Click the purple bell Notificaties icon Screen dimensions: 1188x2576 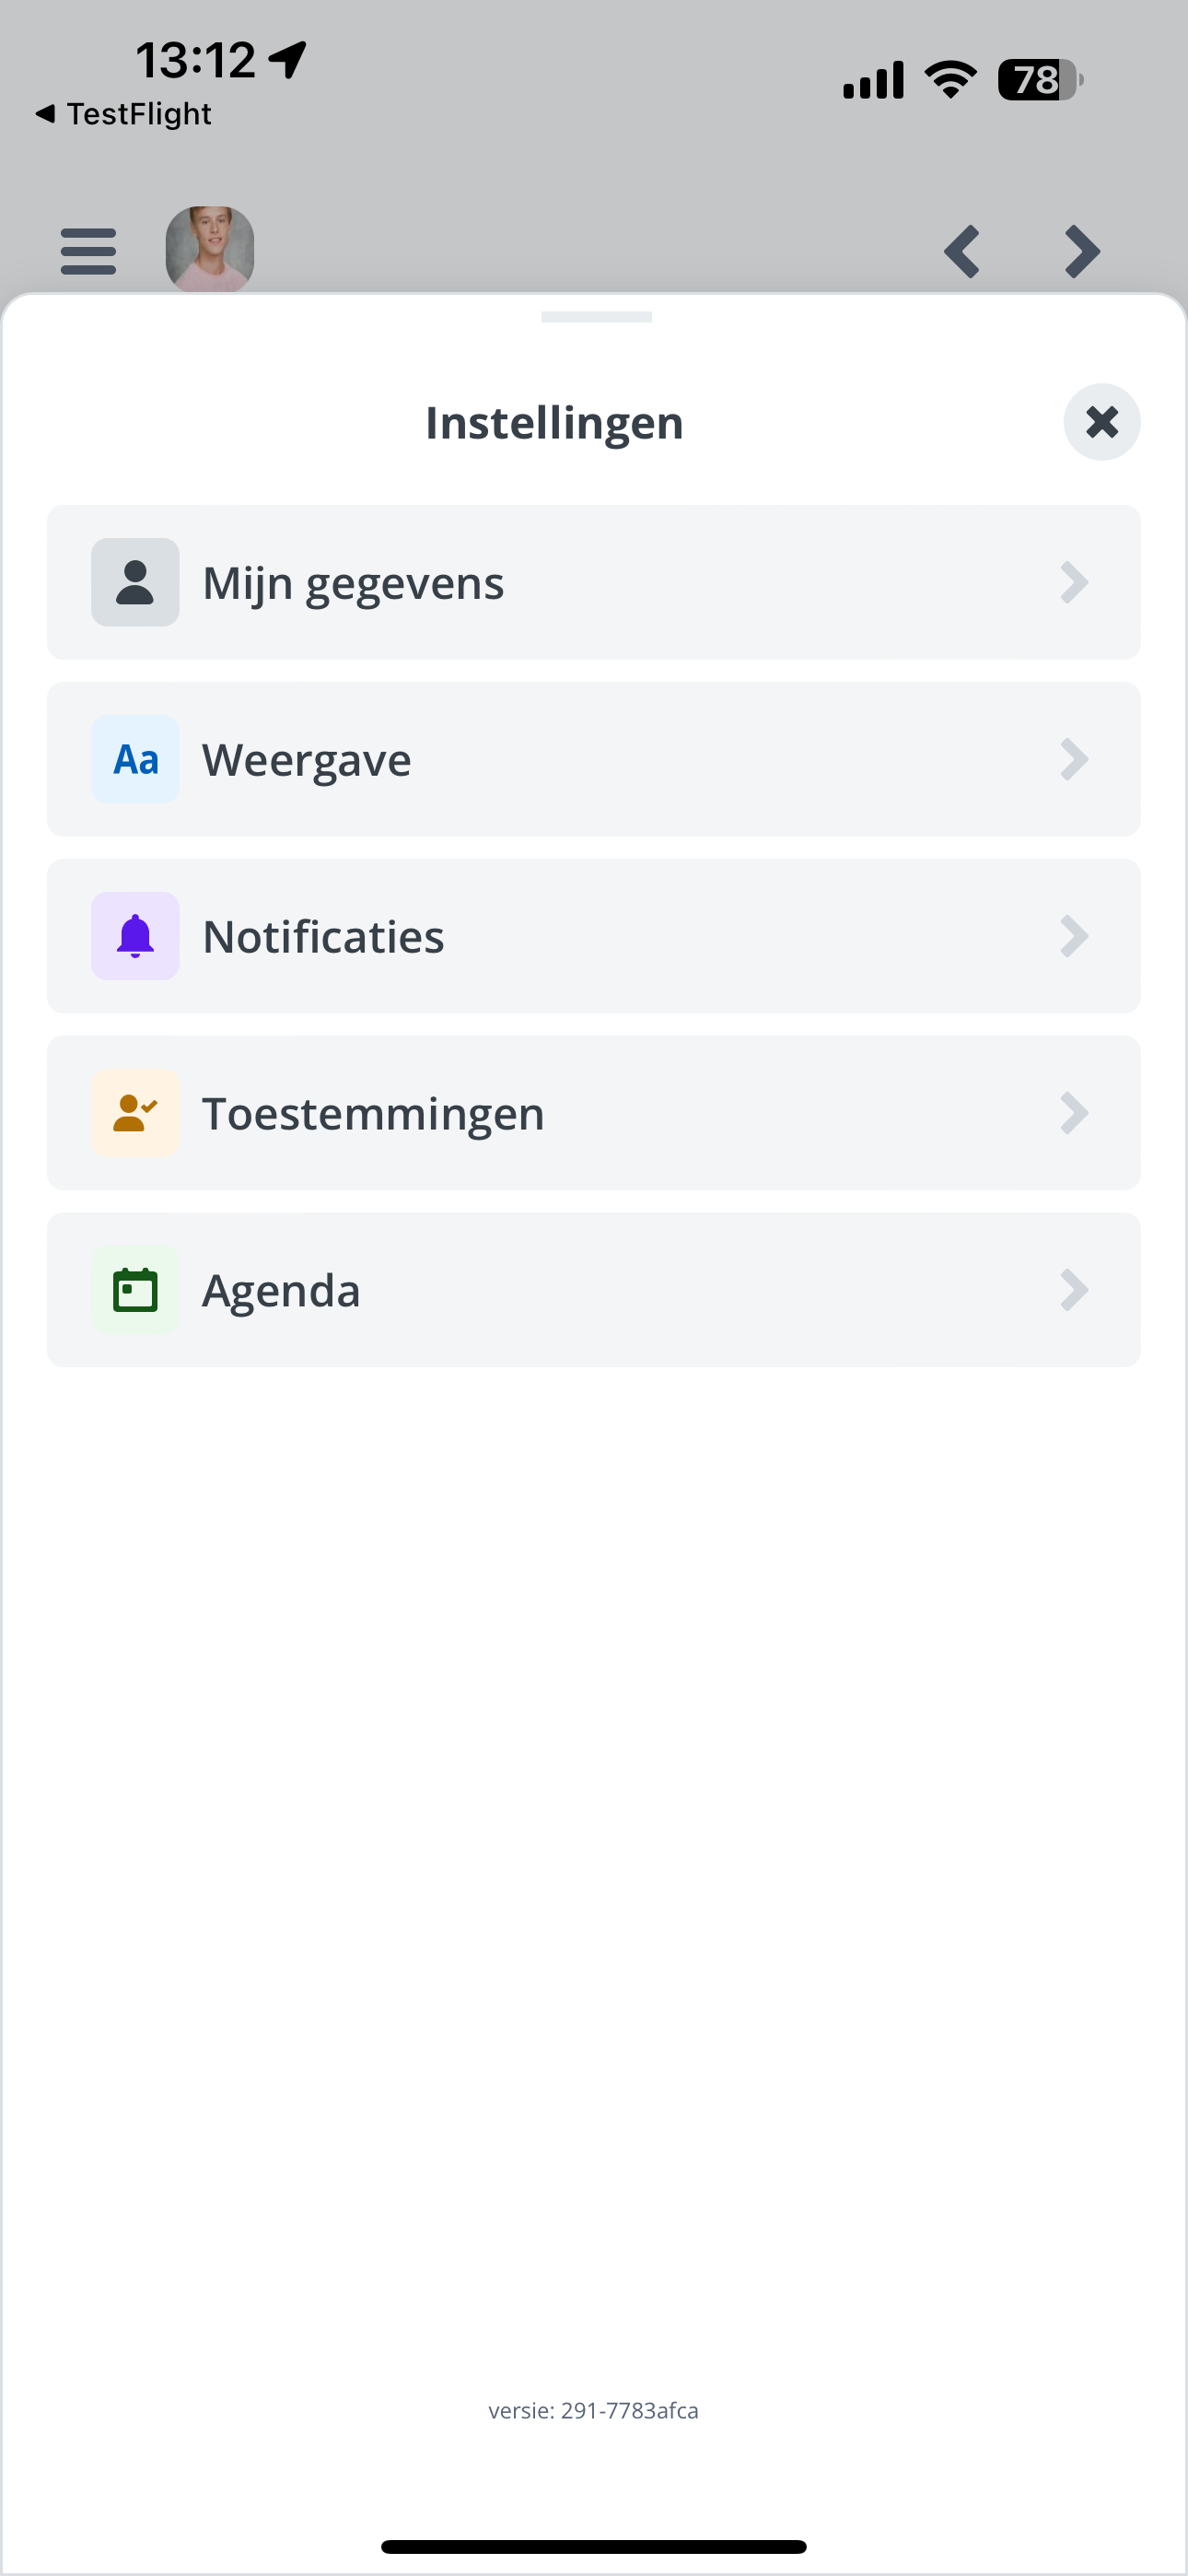click(135, 937)
